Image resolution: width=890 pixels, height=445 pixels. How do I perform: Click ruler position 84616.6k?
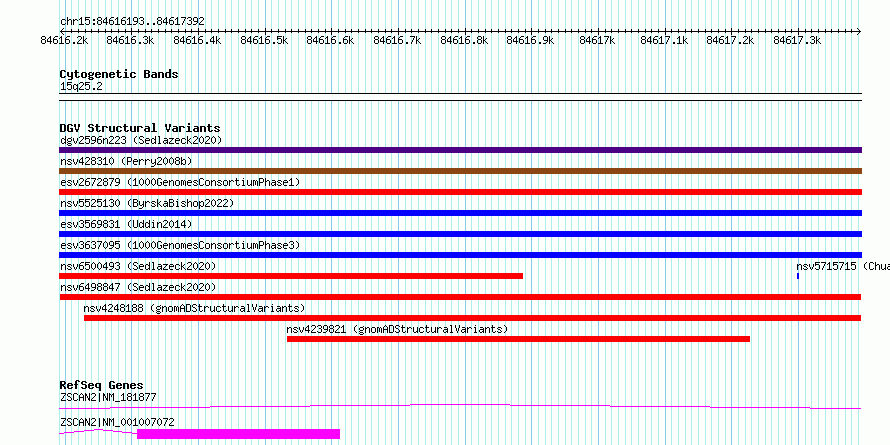330,40
